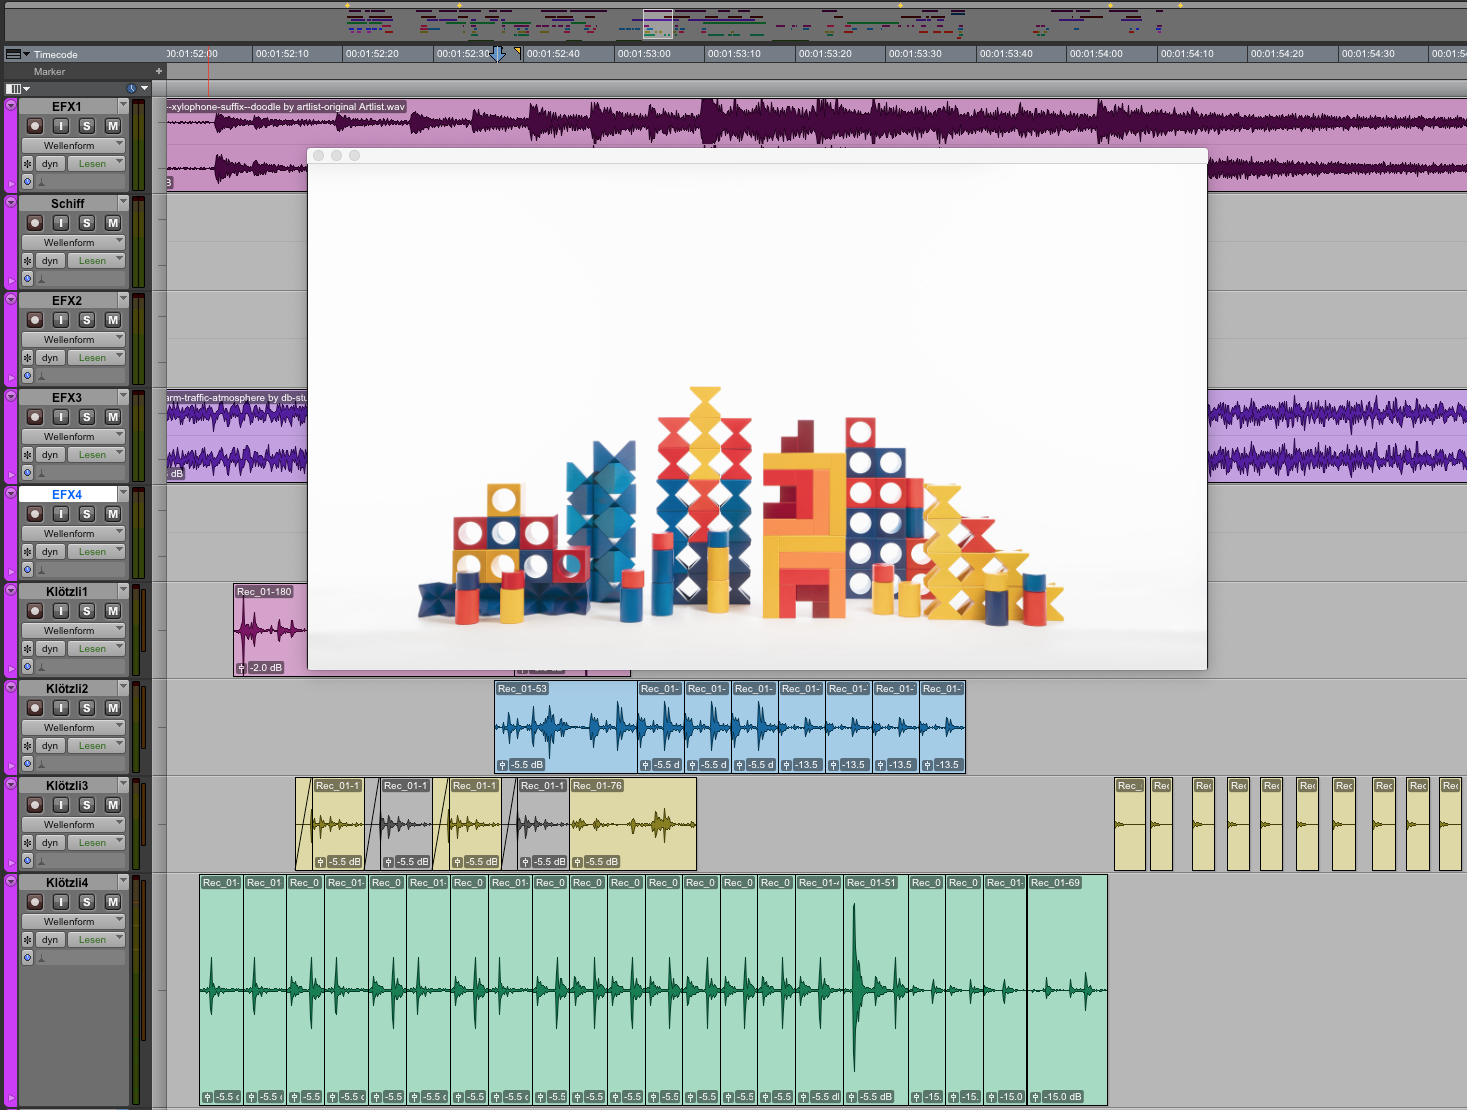Enable input monitoring on Schiff track
Viewport: 1467px width, 1110px height.
click(61, 223)
